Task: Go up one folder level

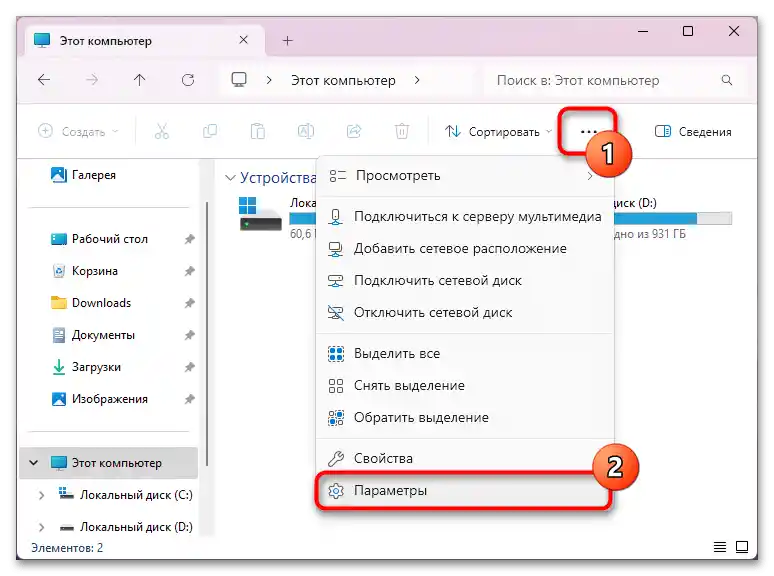Action: pyautogui.click(x=140, y=80)
